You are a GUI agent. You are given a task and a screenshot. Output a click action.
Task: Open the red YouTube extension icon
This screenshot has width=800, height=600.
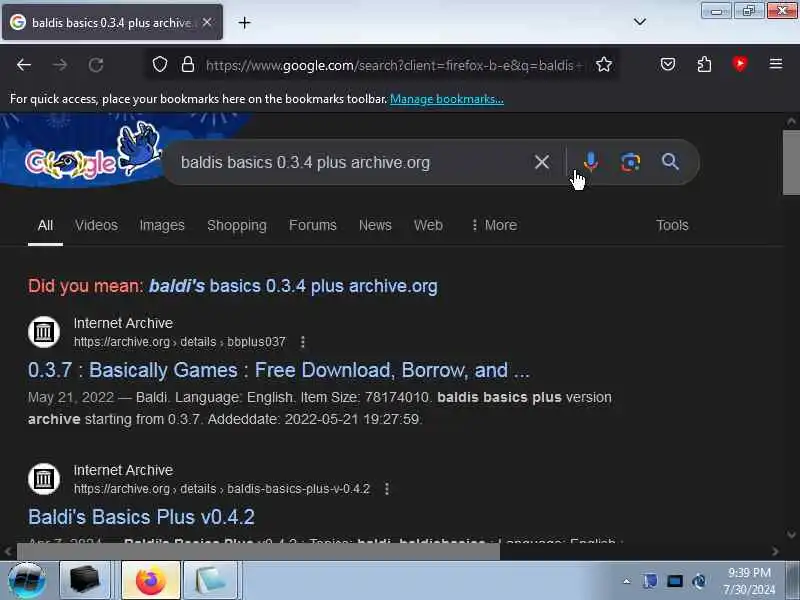[740, 64]
